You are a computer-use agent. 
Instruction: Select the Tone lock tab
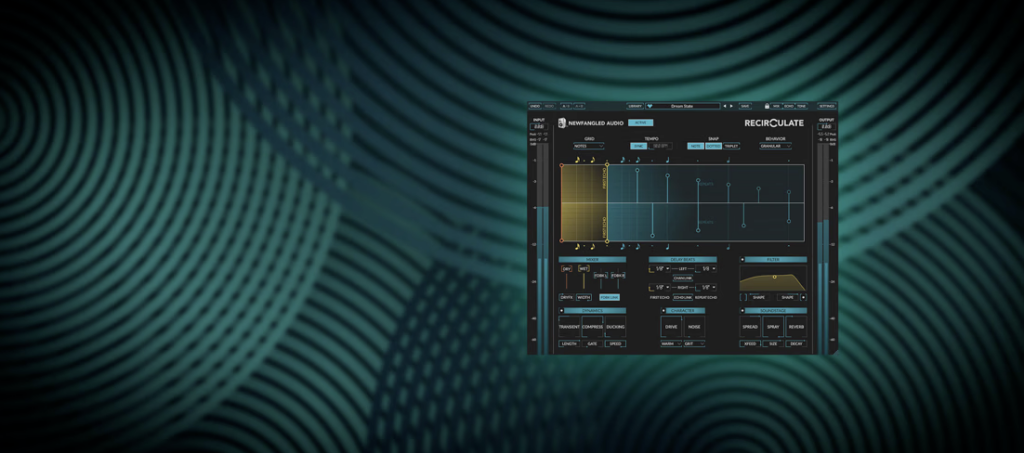point(801,106)
